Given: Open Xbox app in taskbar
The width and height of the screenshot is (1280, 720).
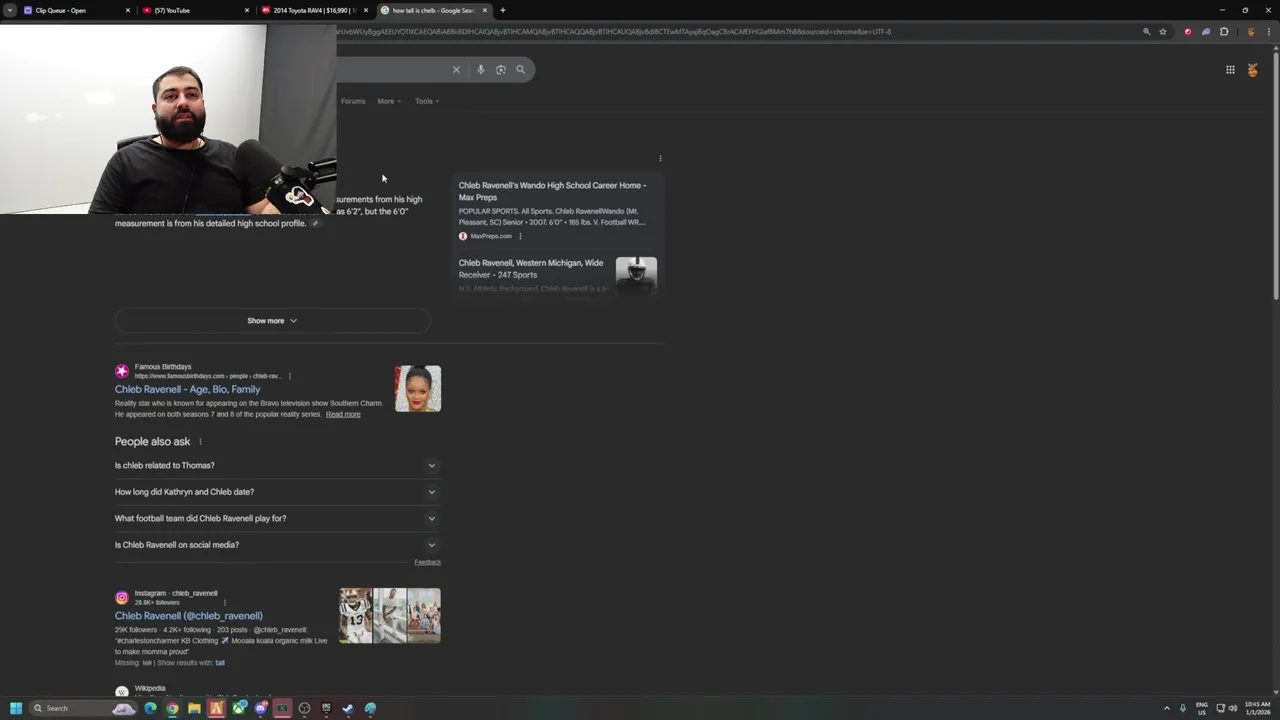Looking at the screenshot, I should [x=238, y=708].
